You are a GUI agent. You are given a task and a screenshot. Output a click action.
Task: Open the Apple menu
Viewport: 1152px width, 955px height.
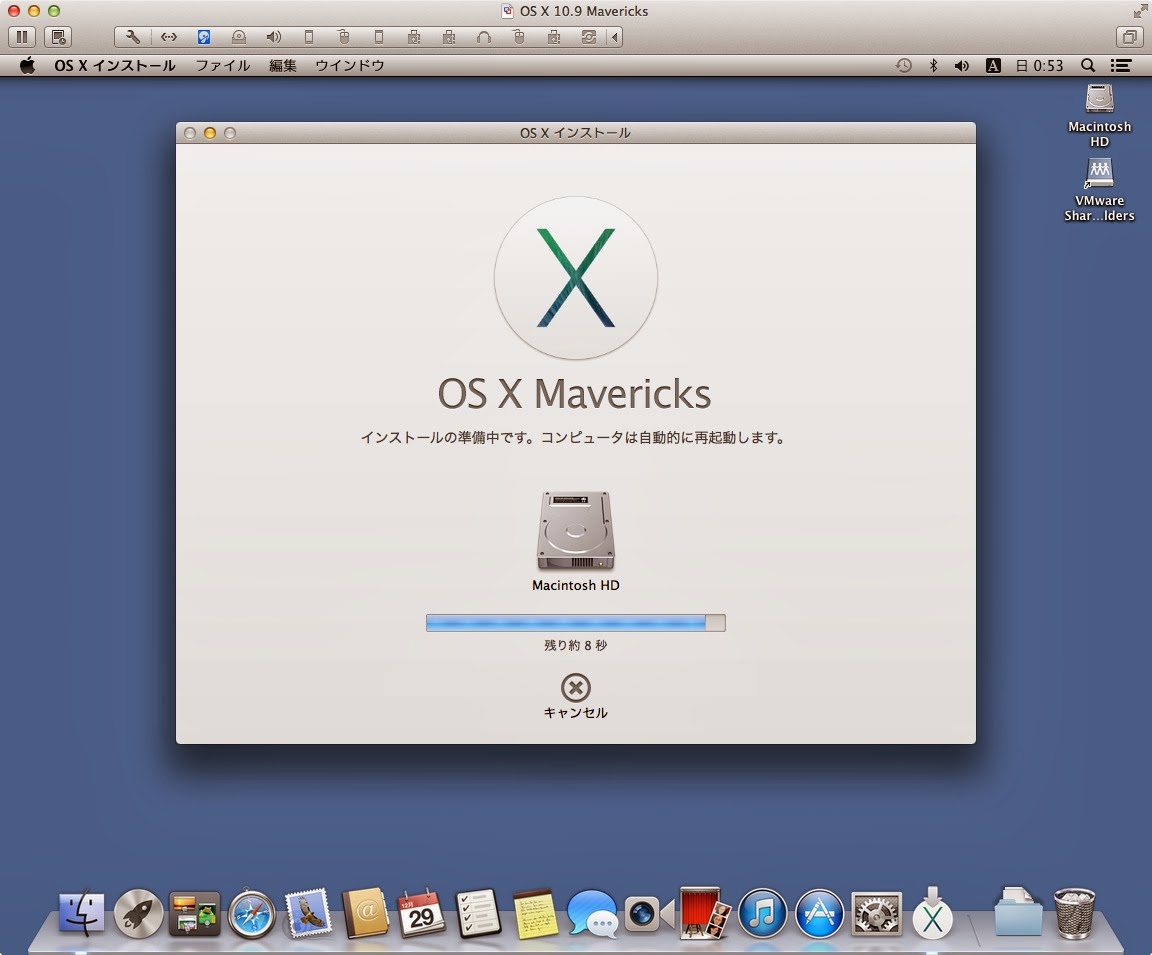click(27, 65)
